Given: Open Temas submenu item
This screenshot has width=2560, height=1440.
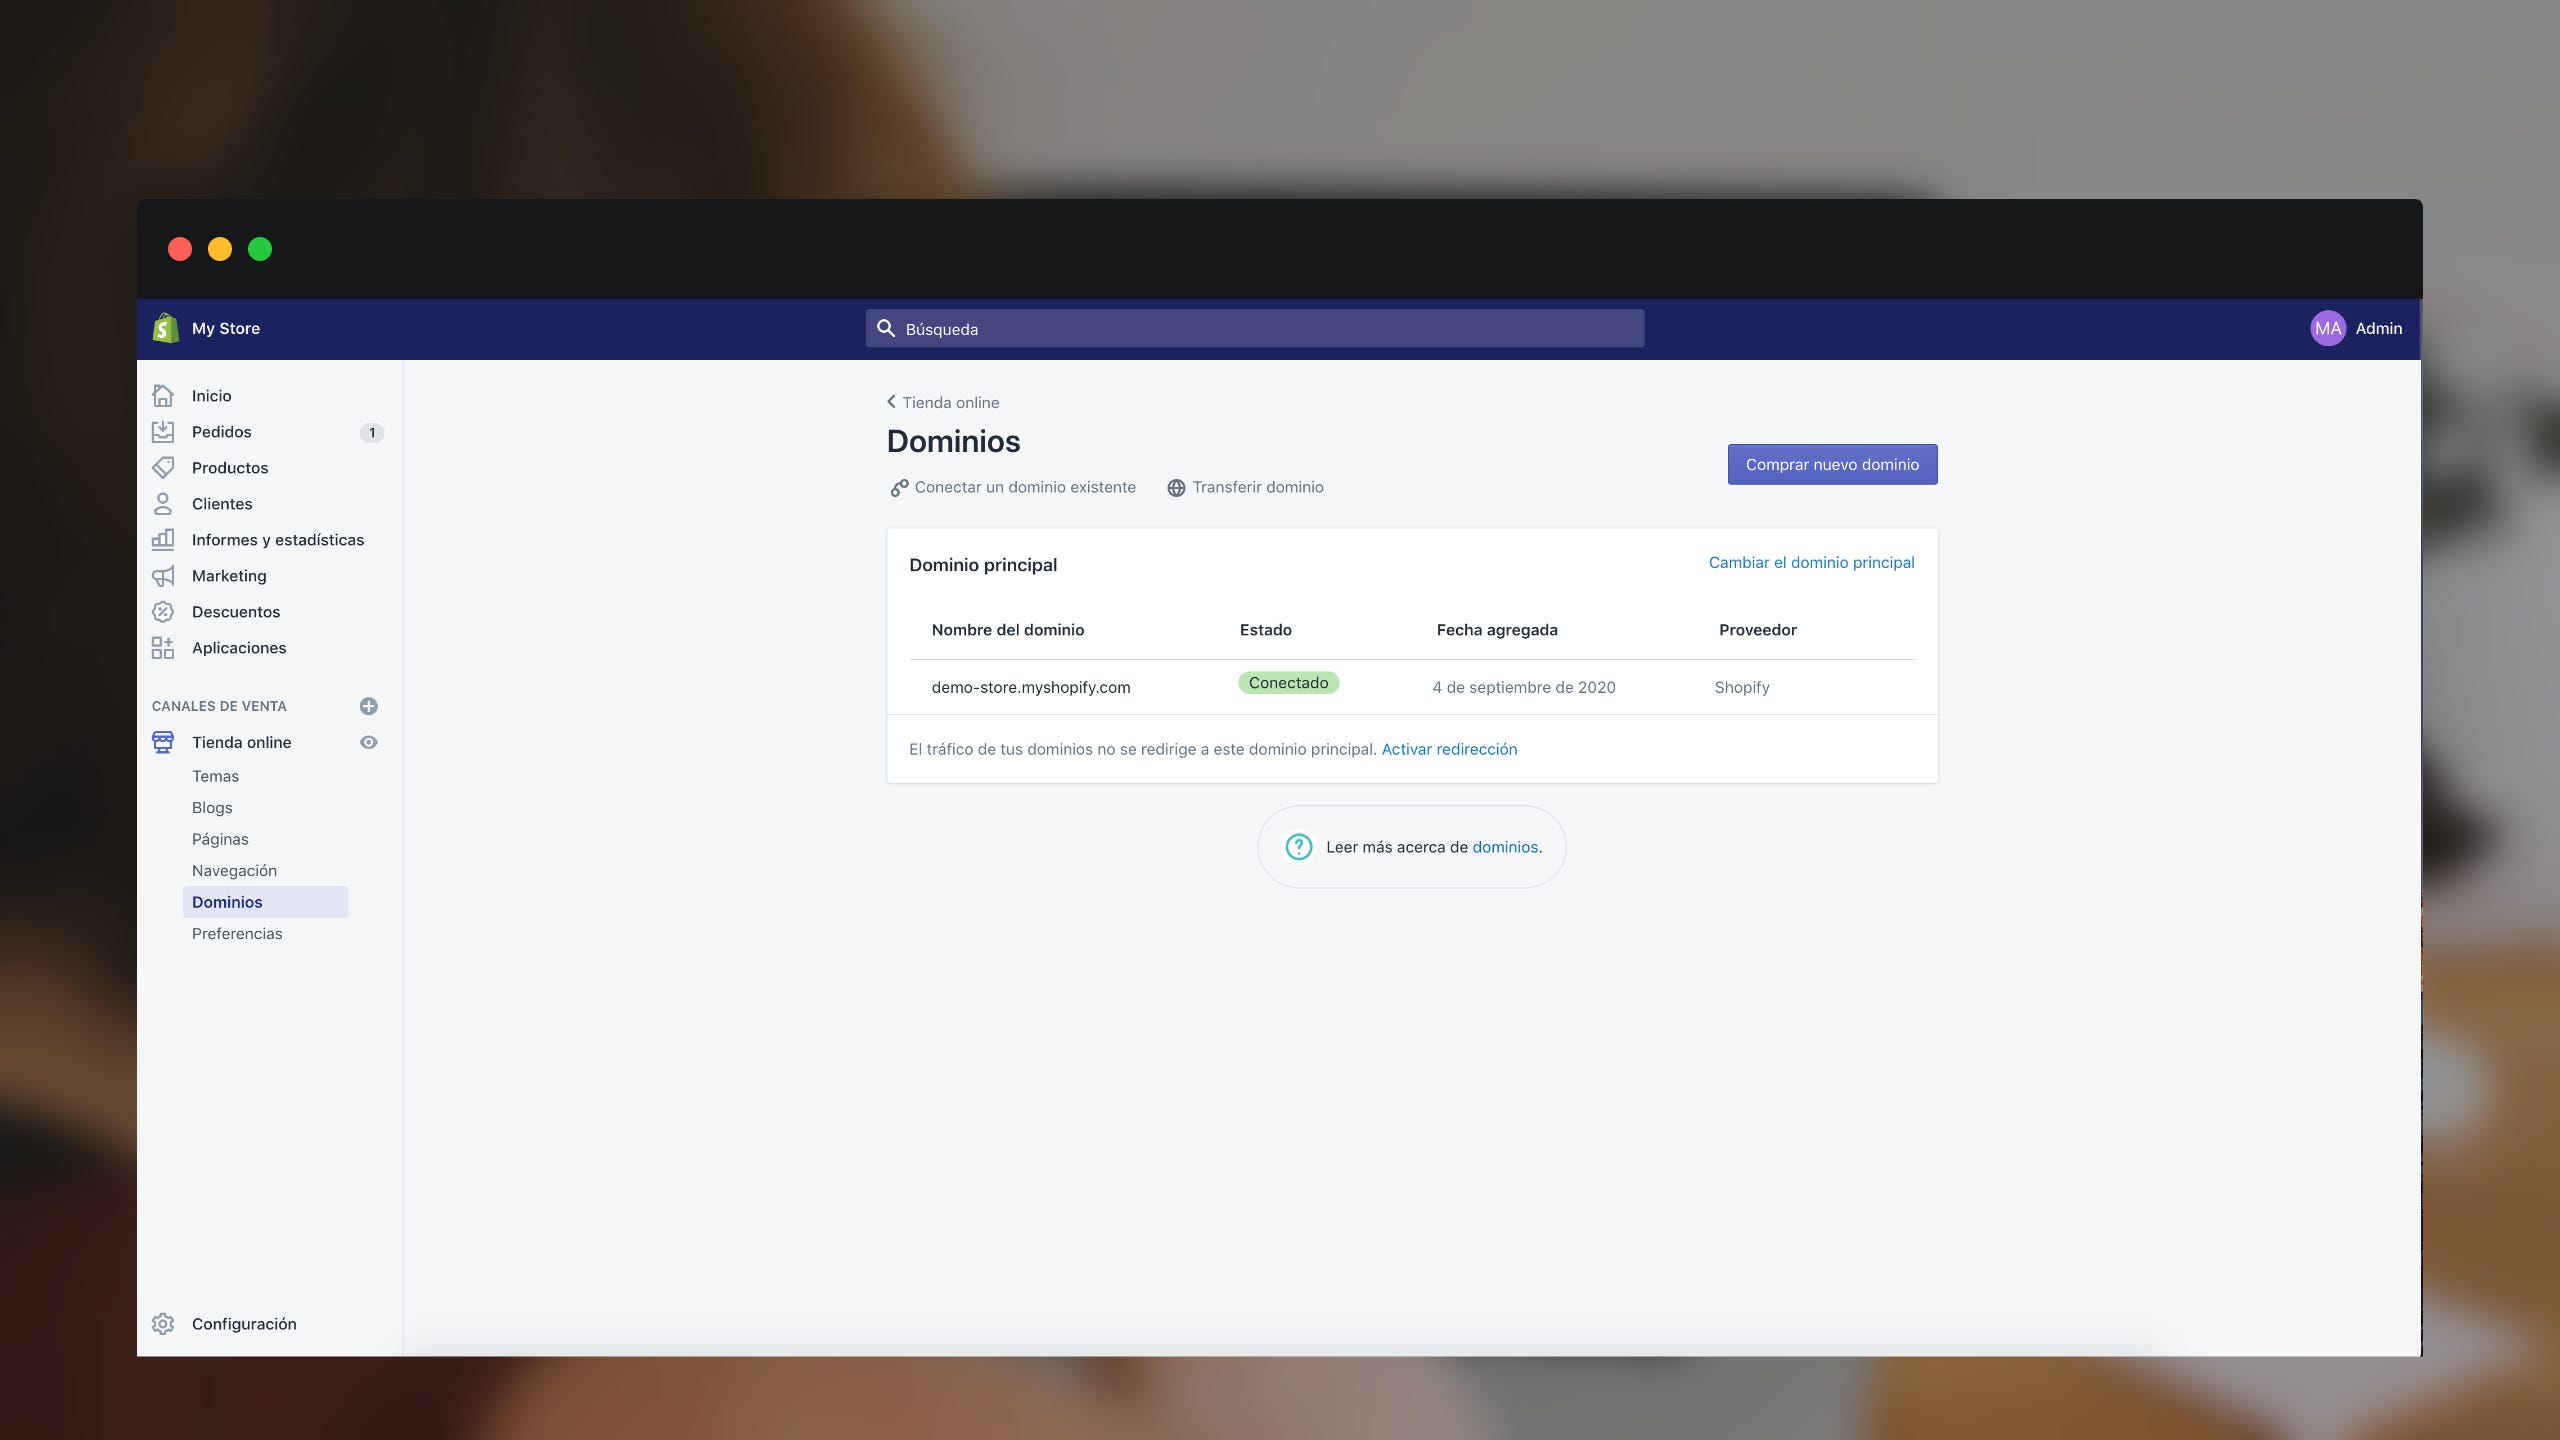Looking at the screenshot, I should [x=215, y=776].
